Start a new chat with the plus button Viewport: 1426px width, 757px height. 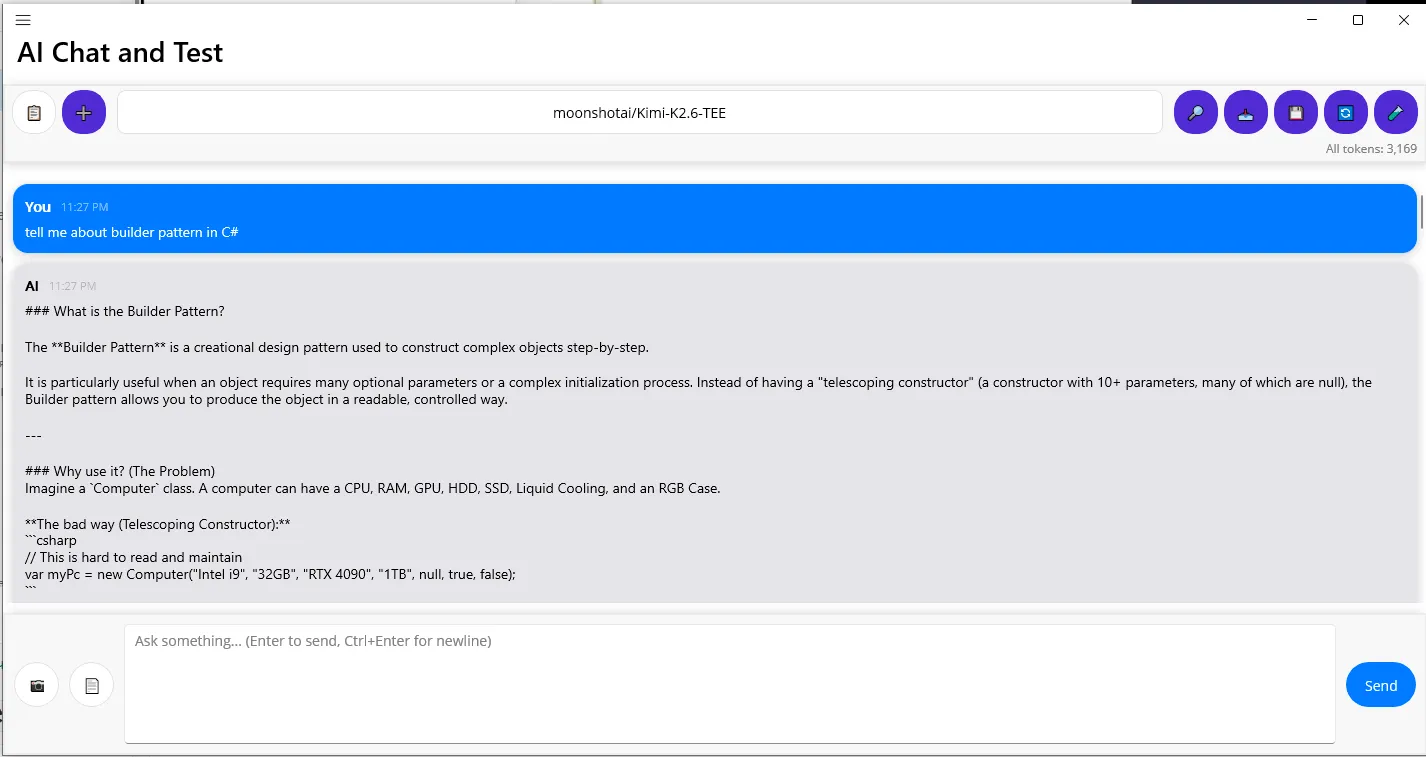coord(84,113)
